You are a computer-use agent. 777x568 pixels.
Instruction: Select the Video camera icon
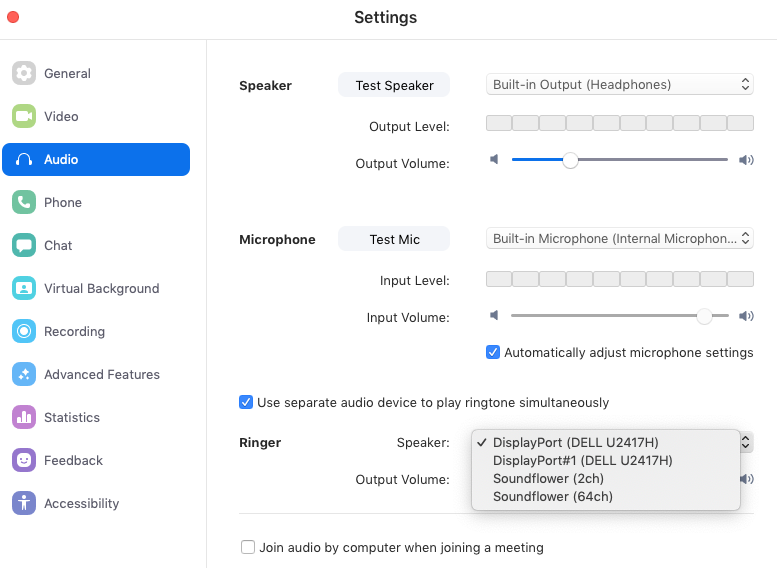pyautogui.click(x=24, y=117)
